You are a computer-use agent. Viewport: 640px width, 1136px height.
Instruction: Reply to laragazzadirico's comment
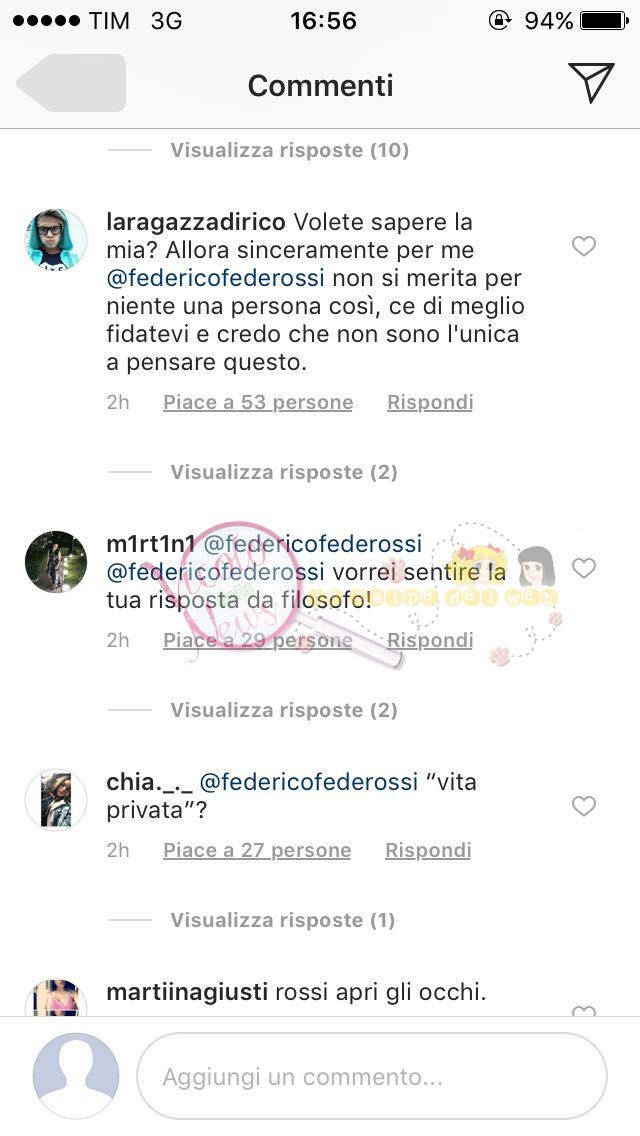(430, 402)
